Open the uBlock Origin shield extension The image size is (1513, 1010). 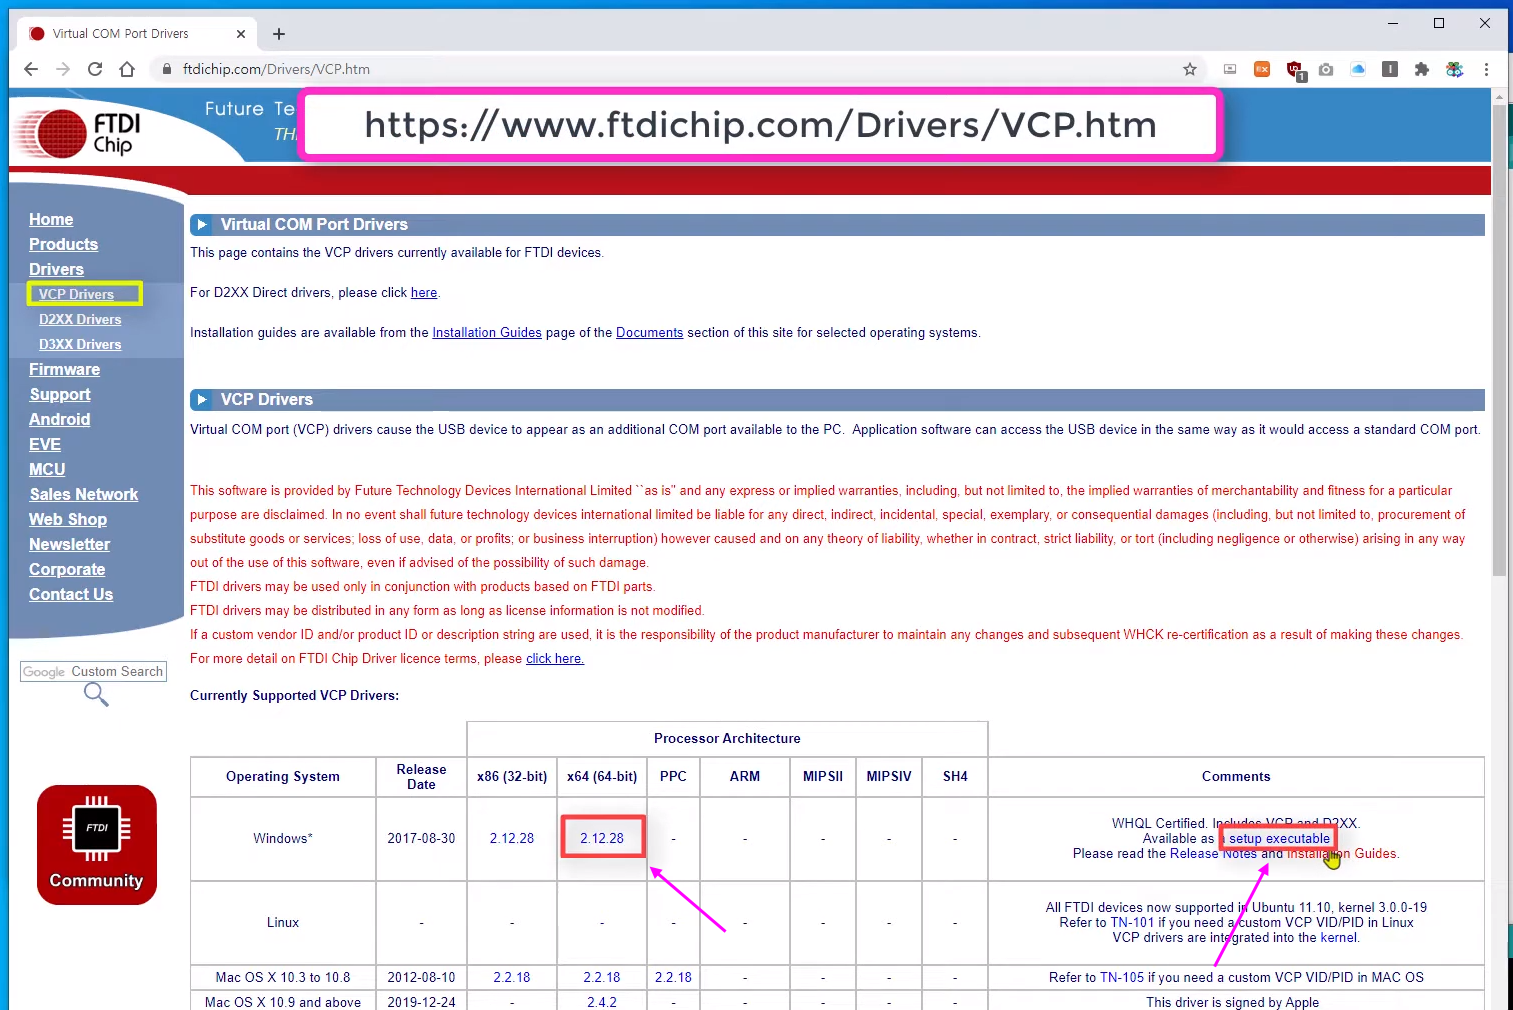pyautogui.click(x=1295, y=70)
